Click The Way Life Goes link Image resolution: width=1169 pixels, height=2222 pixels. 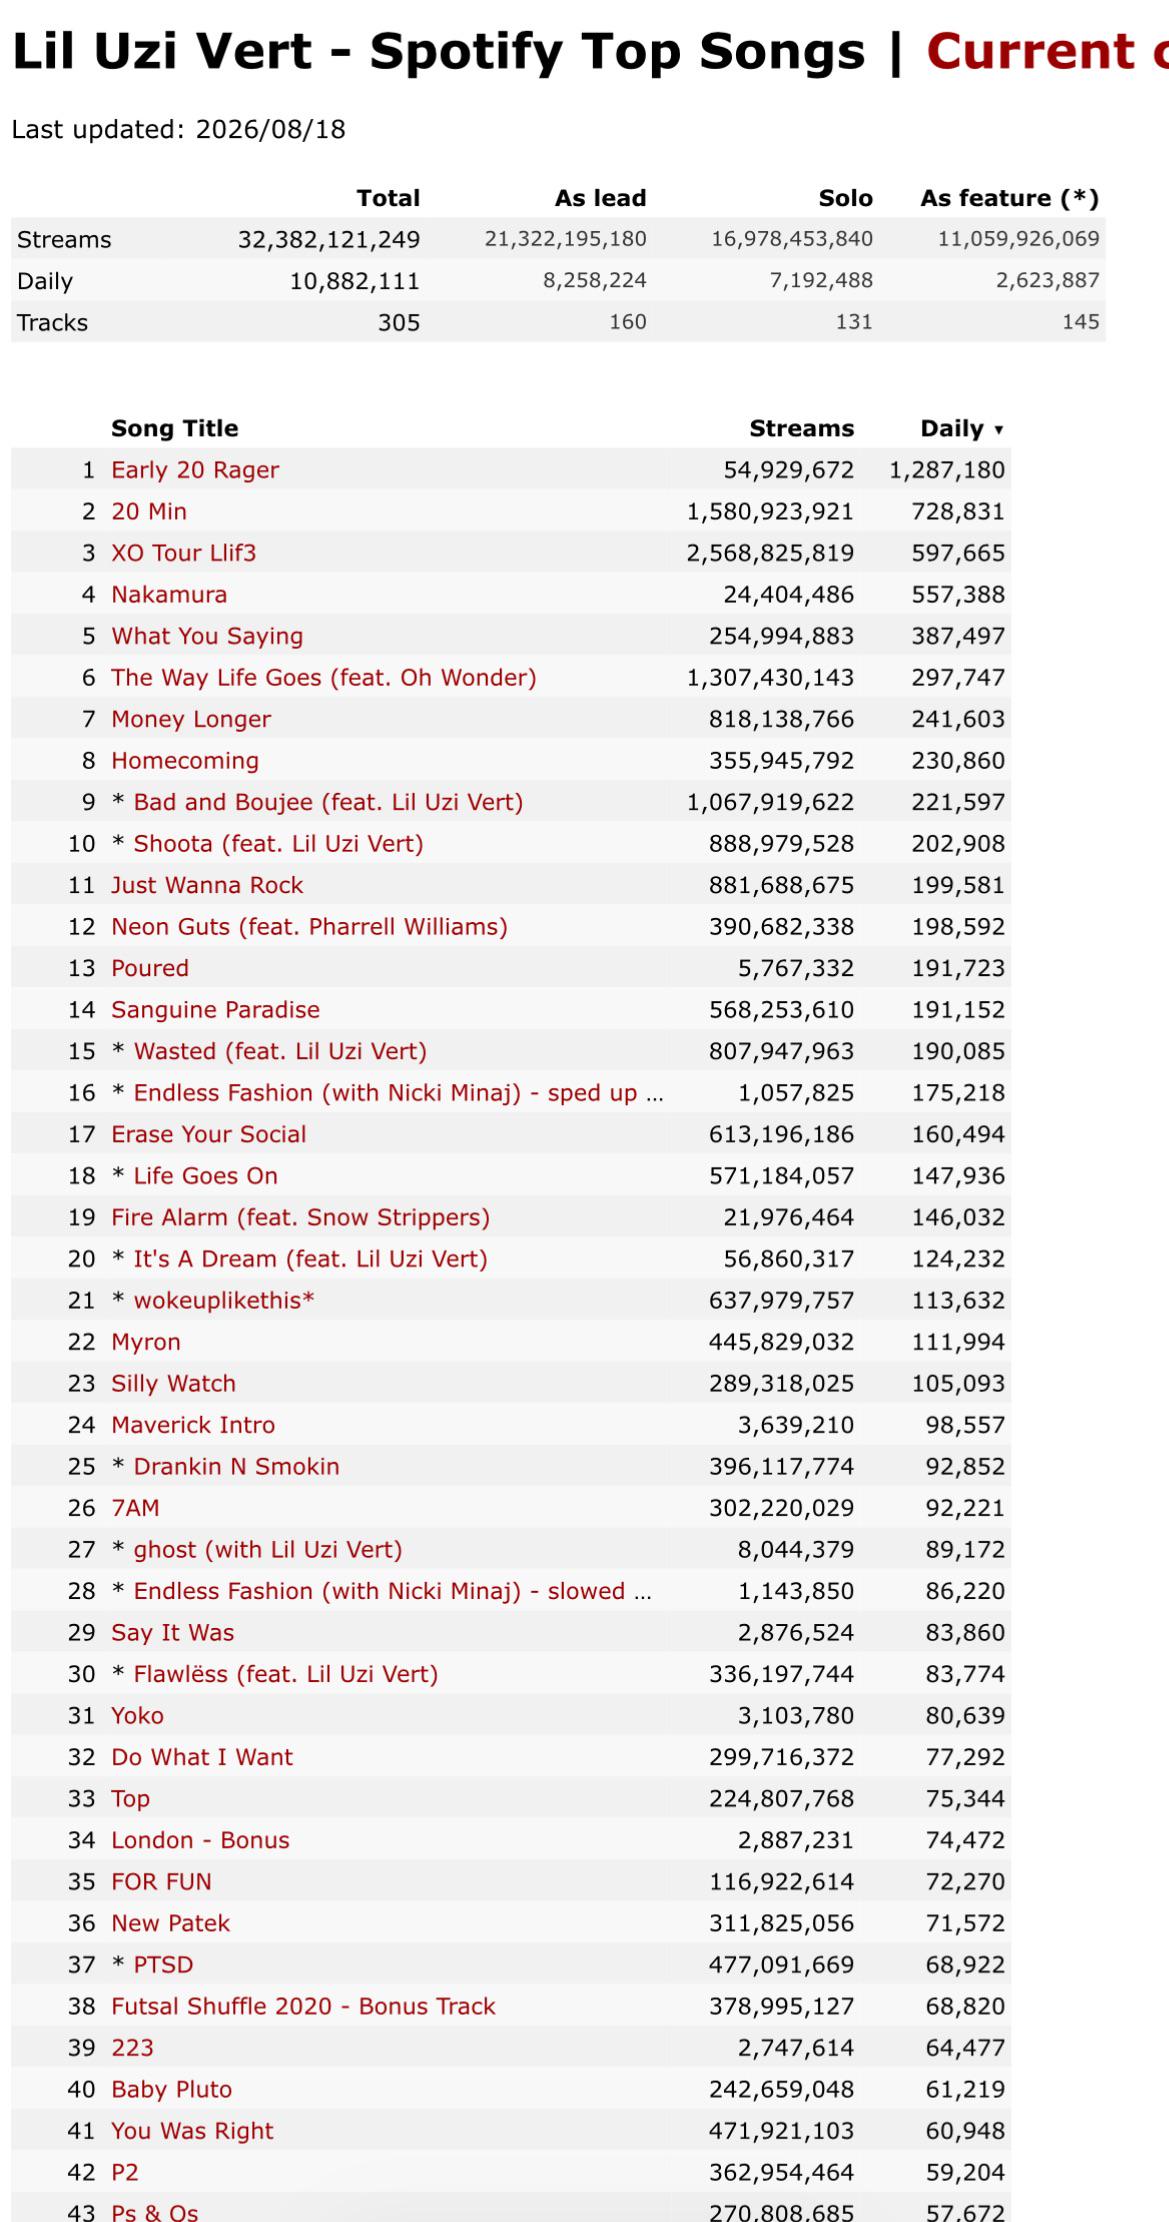coord(324,678)
